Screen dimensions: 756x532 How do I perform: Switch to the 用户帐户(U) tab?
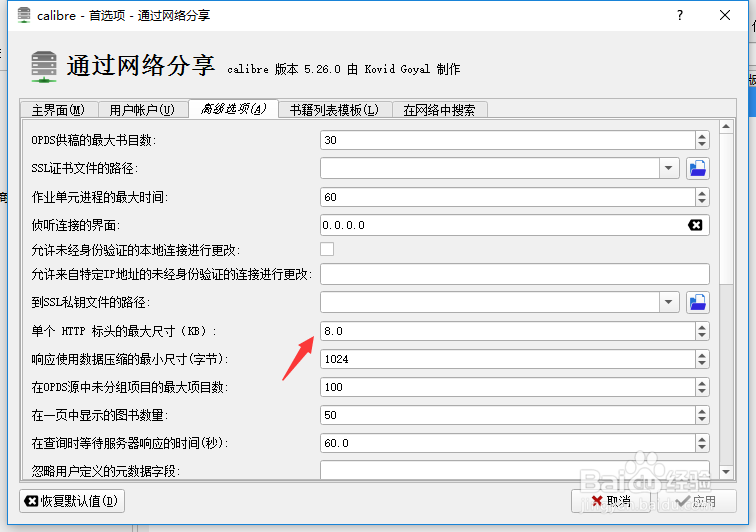click(x=142, y=109)
